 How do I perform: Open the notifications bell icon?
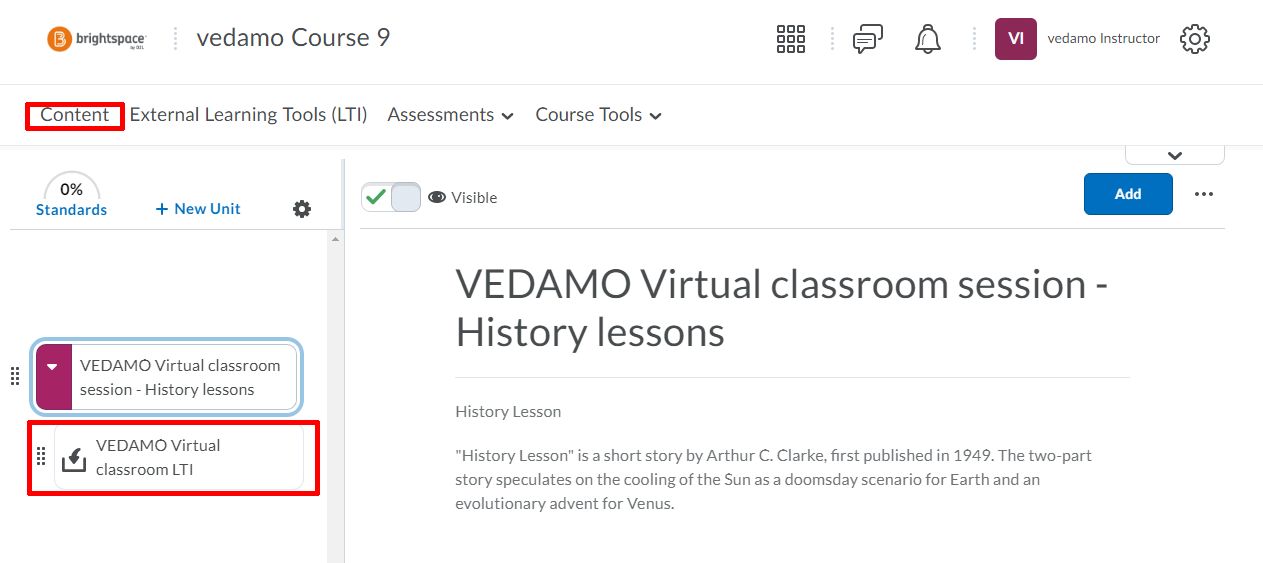click(x=928, y=39)
